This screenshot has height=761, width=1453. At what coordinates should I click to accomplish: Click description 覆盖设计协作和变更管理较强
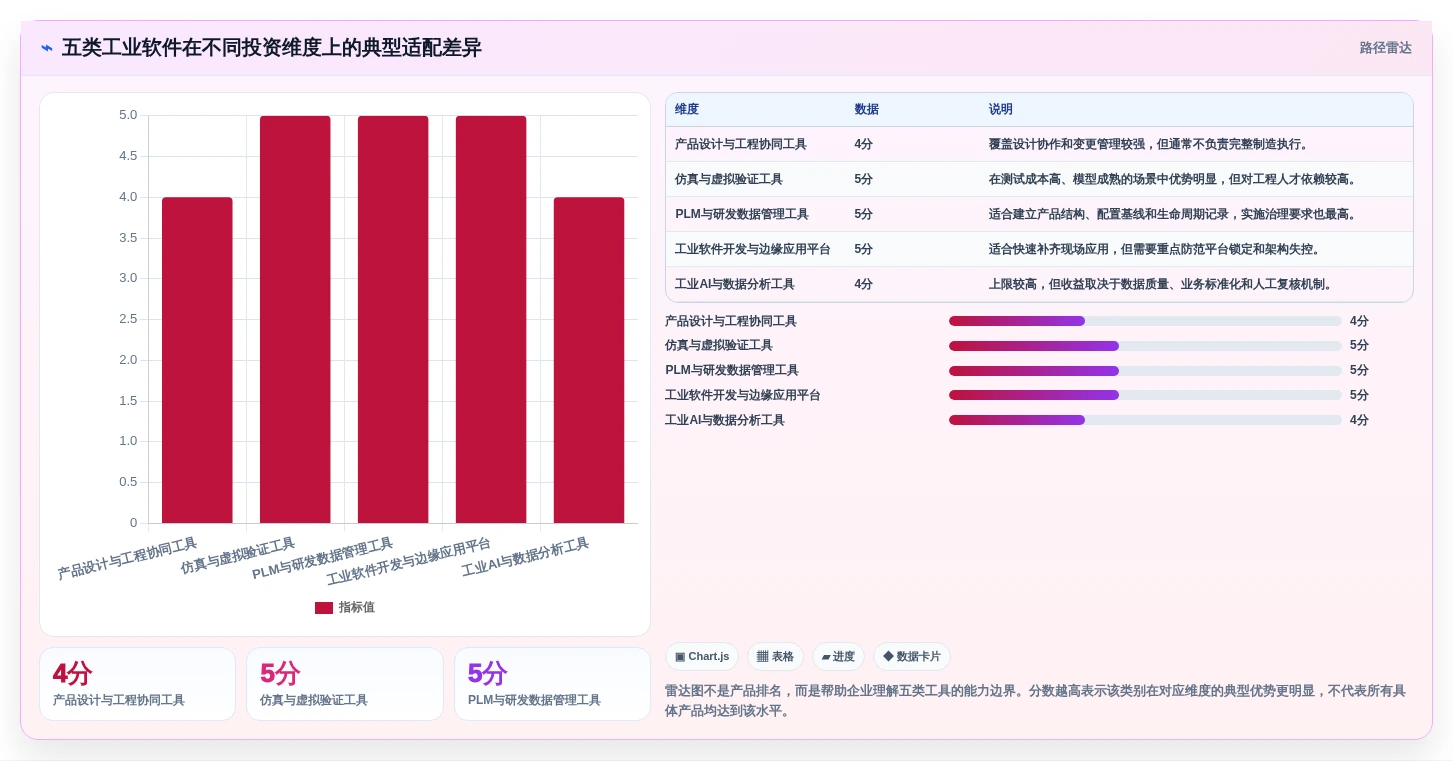[1149, 144]
